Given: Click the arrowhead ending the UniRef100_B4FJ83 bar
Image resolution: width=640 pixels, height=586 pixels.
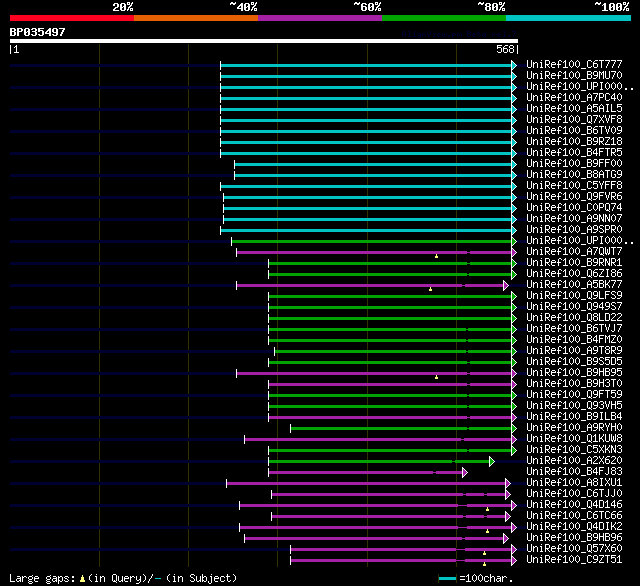Looking at the screenshot, I should tap(465, 473).
